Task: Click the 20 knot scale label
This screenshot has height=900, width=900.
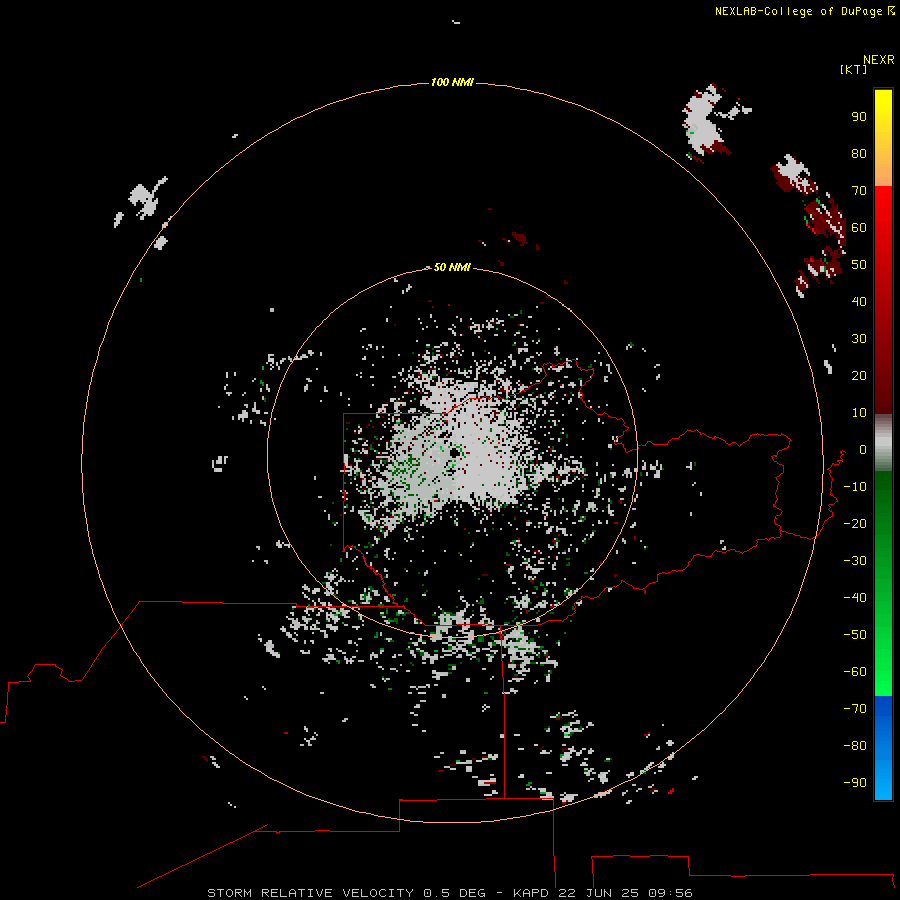Action: click(x=859, y=375)
